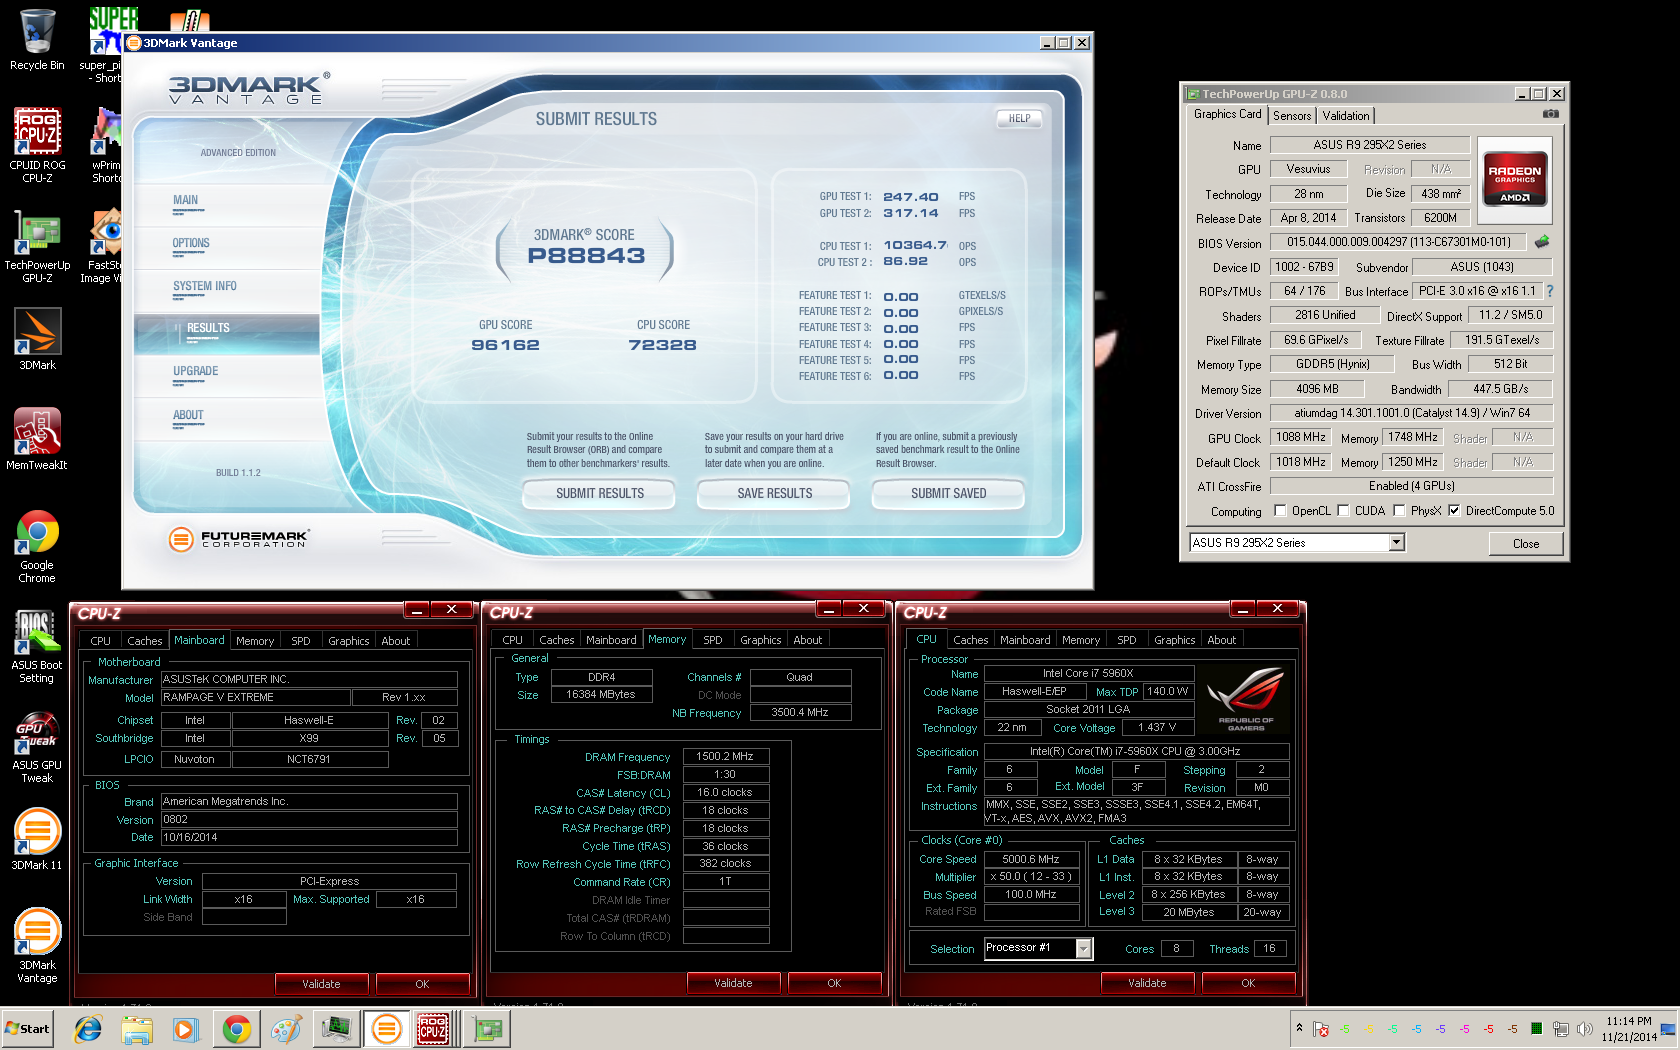Open the wPrime shortcut desktop icon
Viewport: 1680px width, 1050px height.
(x=104, y=146)
